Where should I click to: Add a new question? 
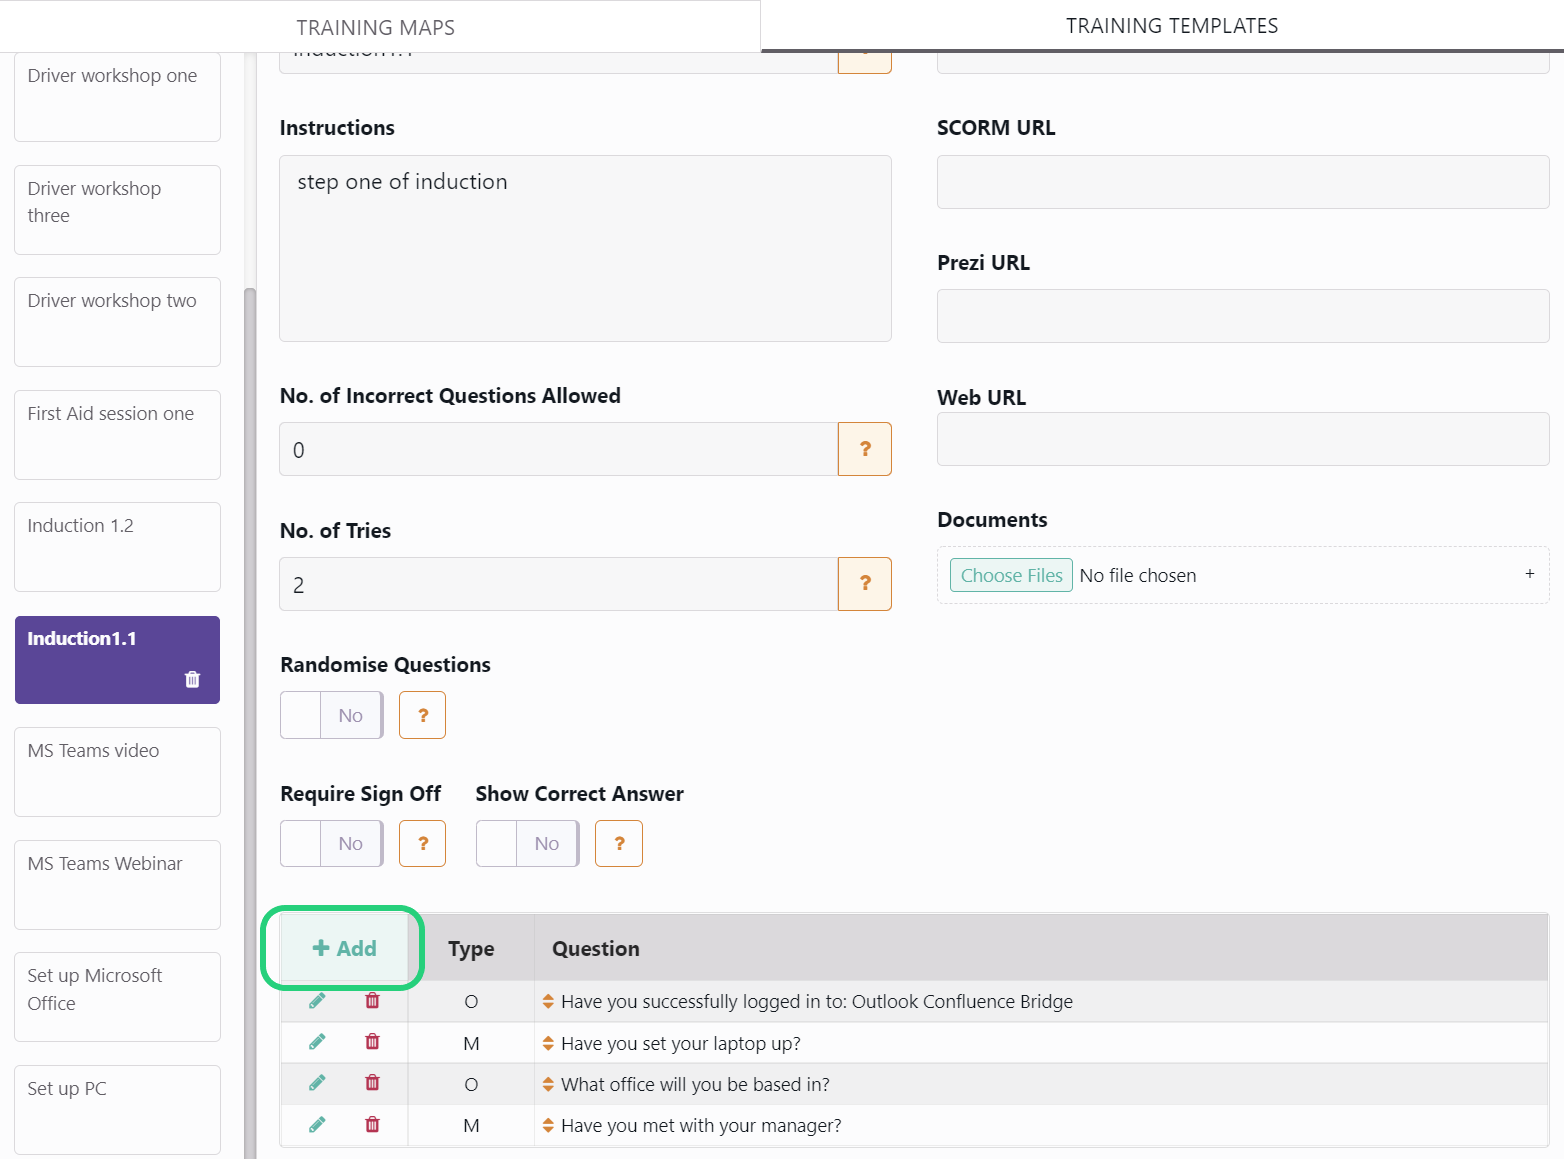(x=344, y=948)
